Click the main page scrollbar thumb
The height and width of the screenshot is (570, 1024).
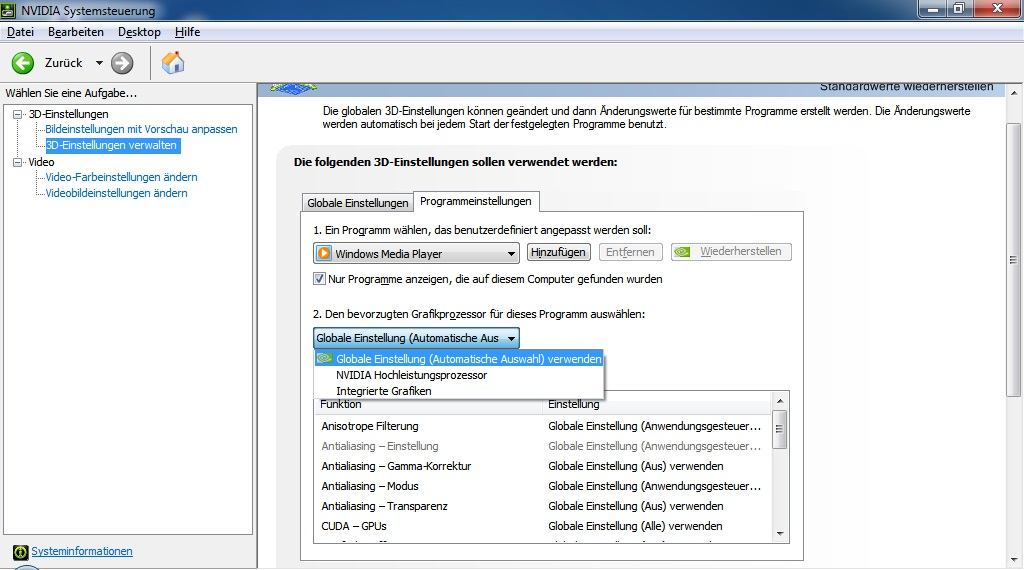(x=1014, y=259)
